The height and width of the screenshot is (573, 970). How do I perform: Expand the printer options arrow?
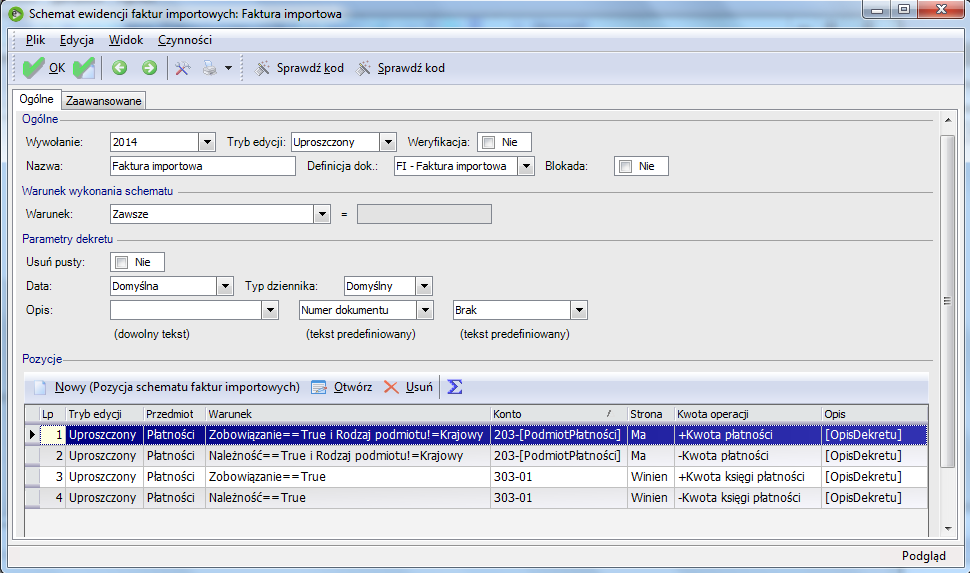(228, 68)
